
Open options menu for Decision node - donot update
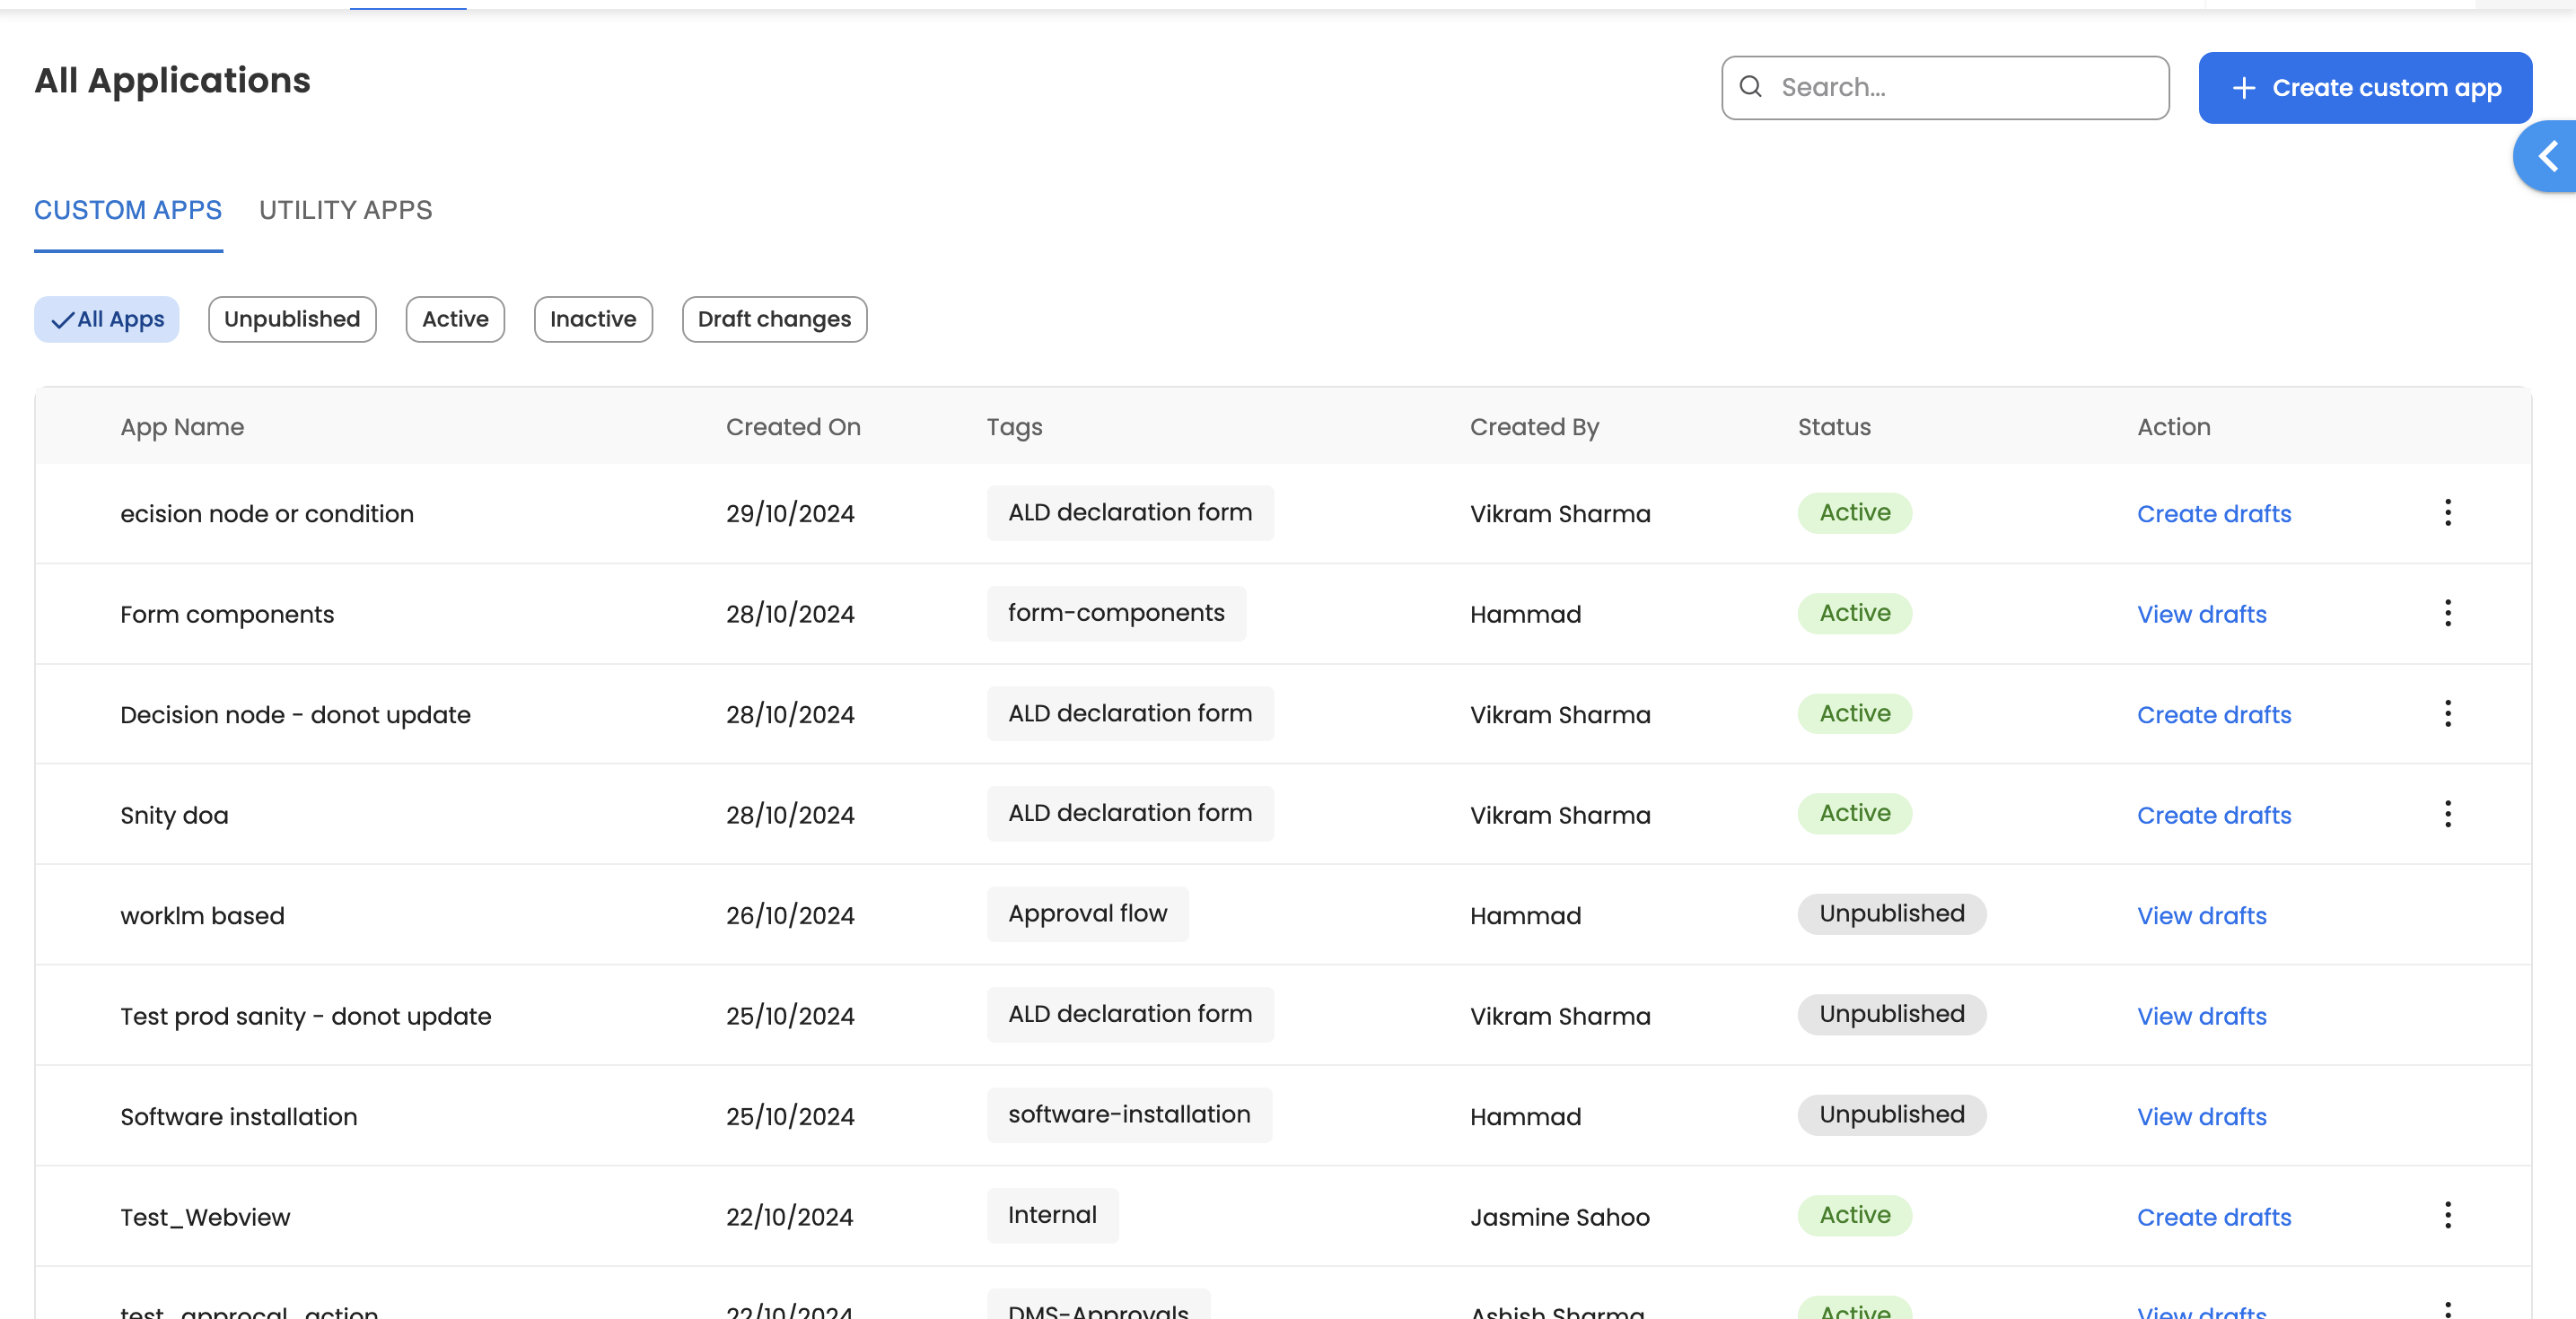tap(2447, 714)
